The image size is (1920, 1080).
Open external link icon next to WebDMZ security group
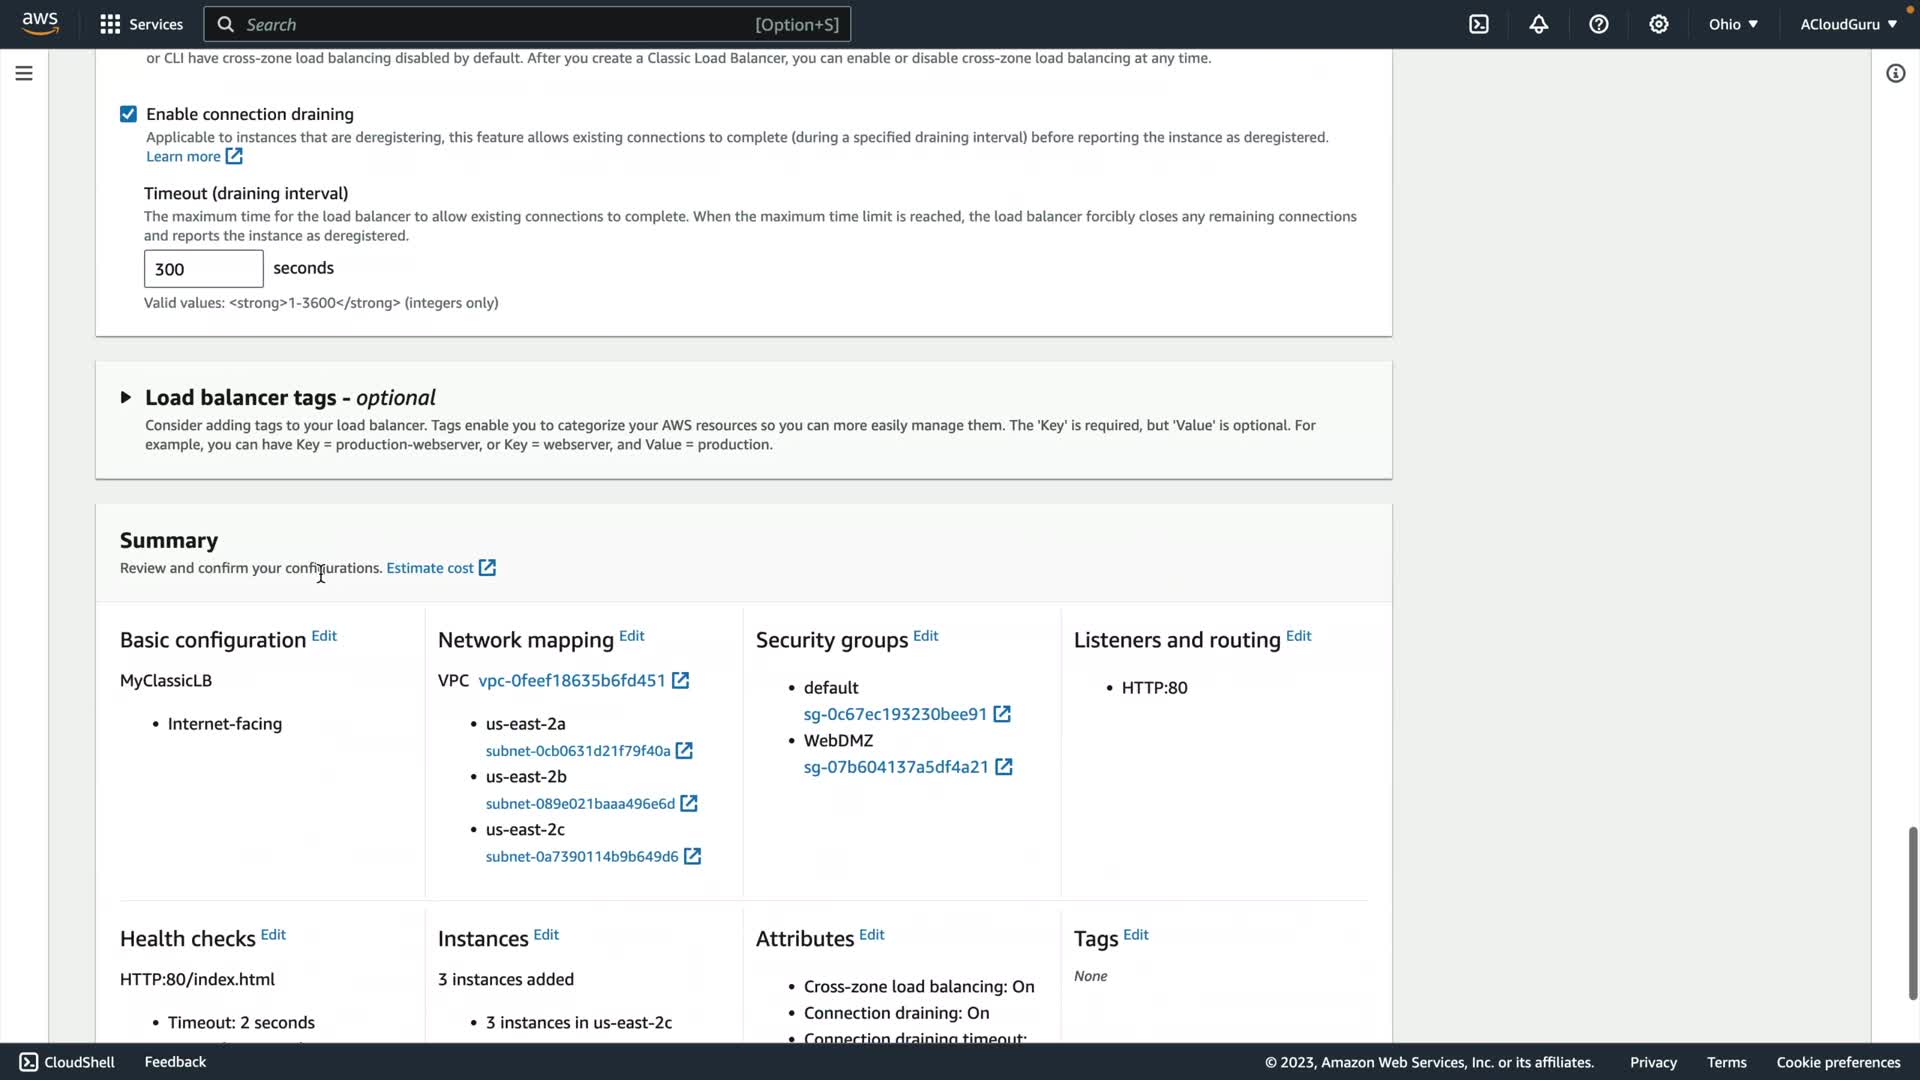pyautogui.click(x=1003, y=767)
